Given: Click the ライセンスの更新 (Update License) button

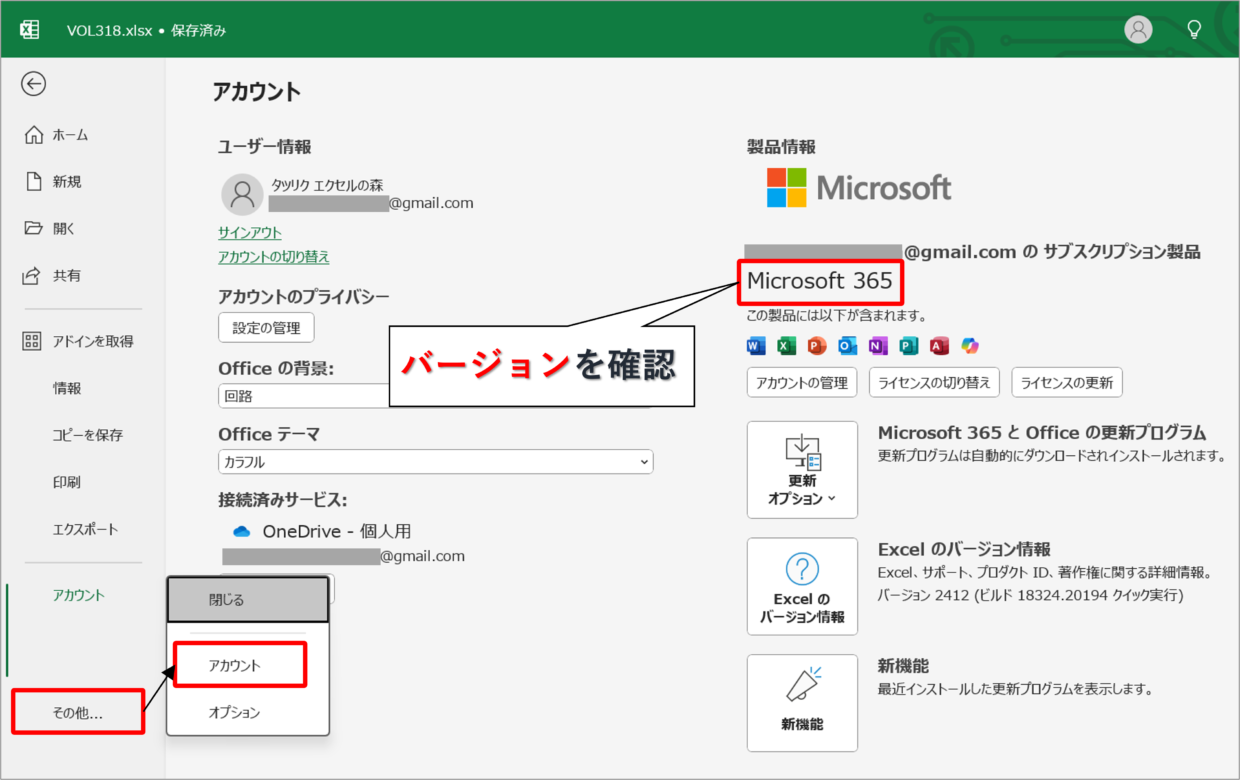Looking at the screenshot, I should pyautogui.click(x=1068, y=382).
